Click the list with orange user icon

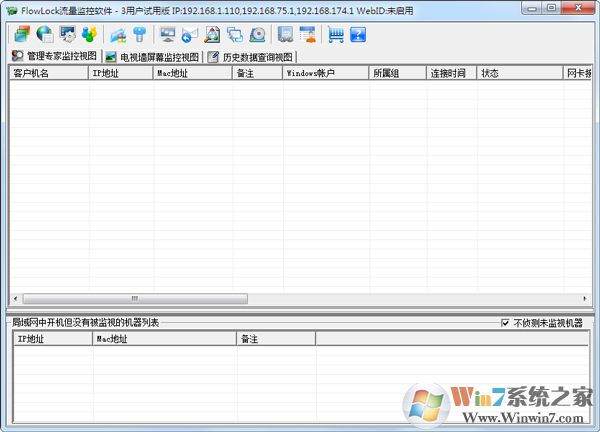308,34
